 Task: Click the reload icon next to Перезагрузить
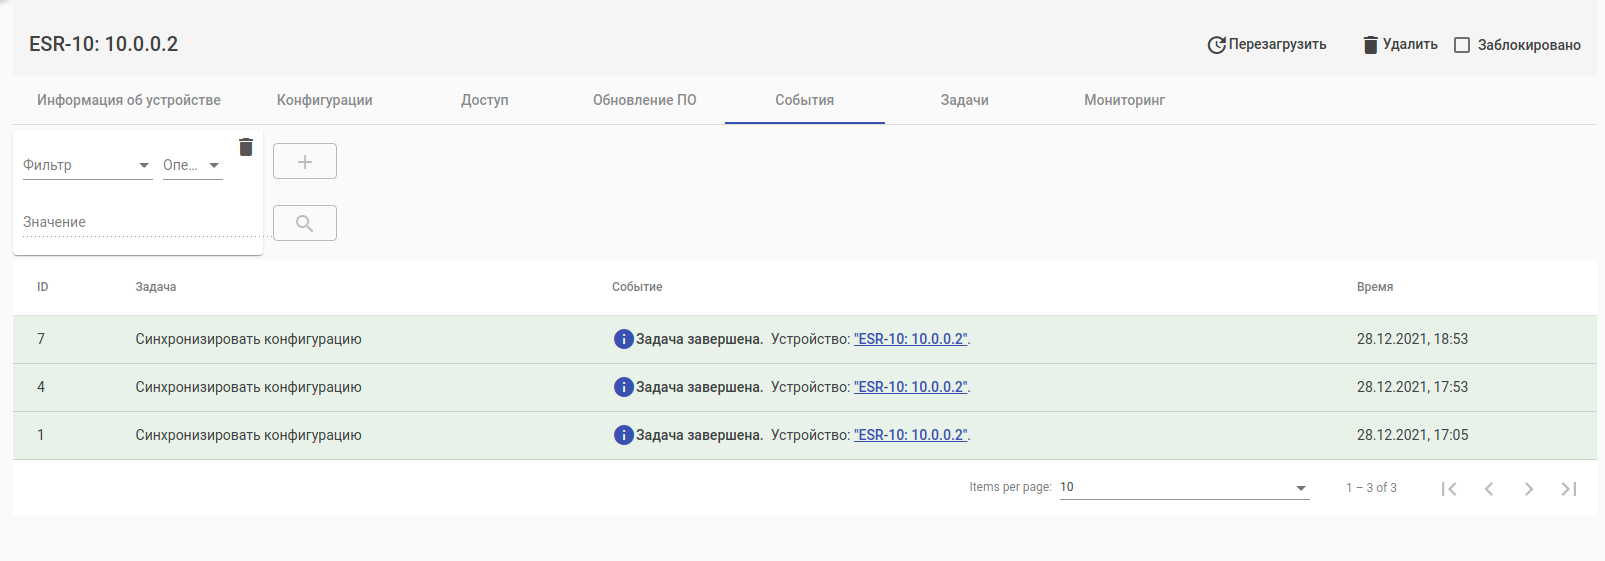pyautogui.click(x=1216, y=45)
